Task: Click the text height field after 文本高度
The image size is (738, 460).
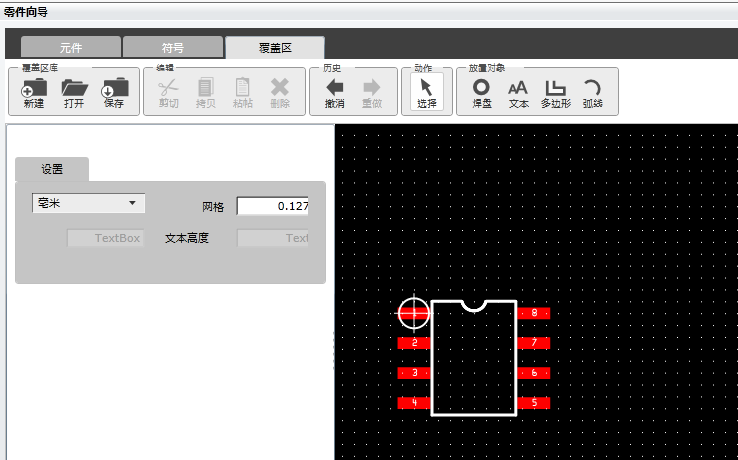Action: [273, 238]
